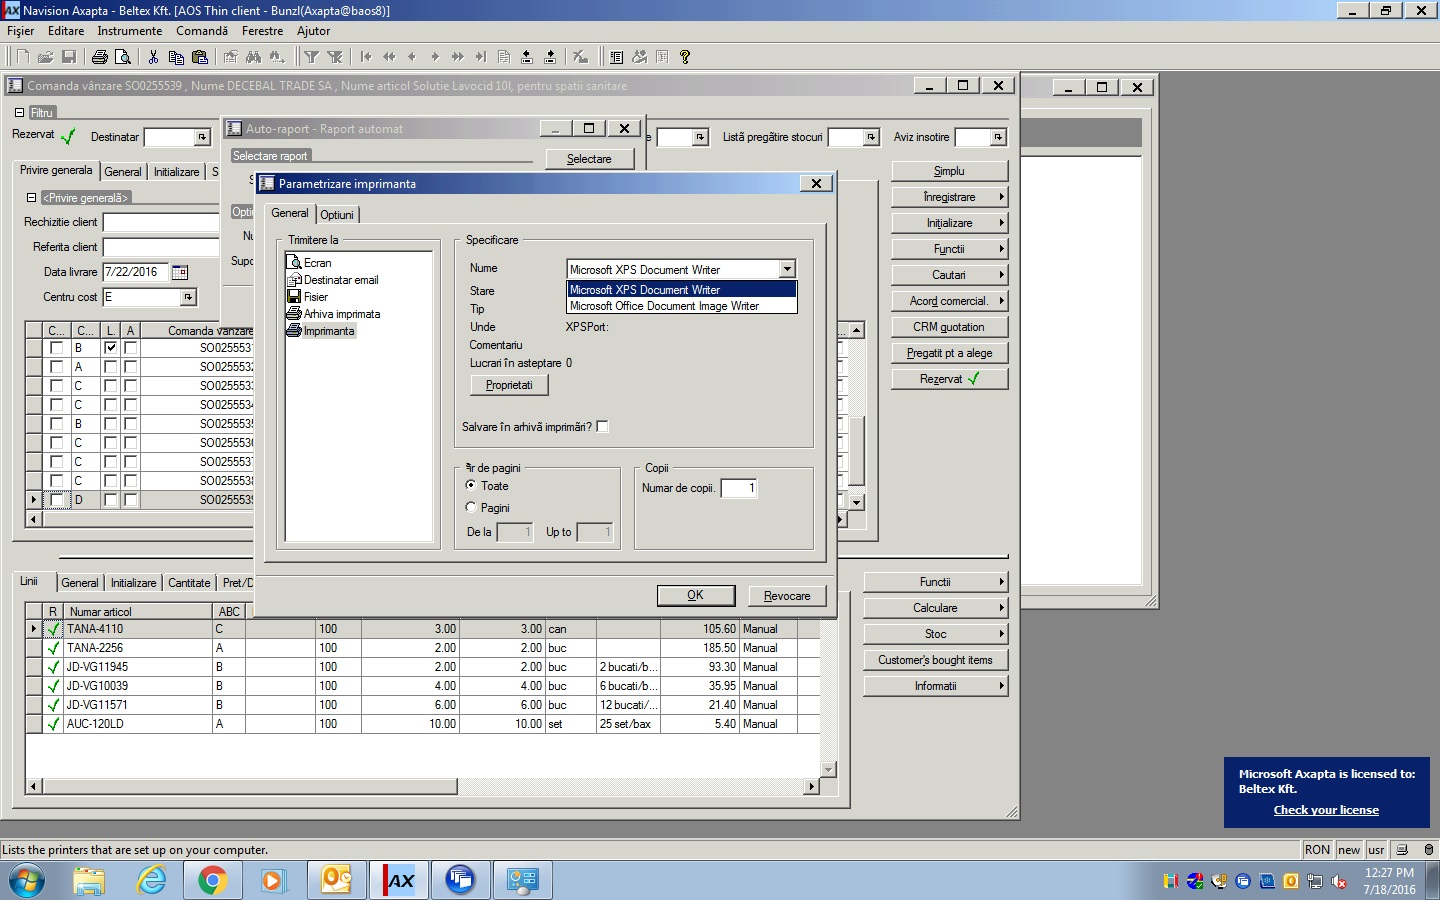Toggle R checkmark for AUC-120LD line
Viewport: 1440px width, 900px height.
(53, 724)
